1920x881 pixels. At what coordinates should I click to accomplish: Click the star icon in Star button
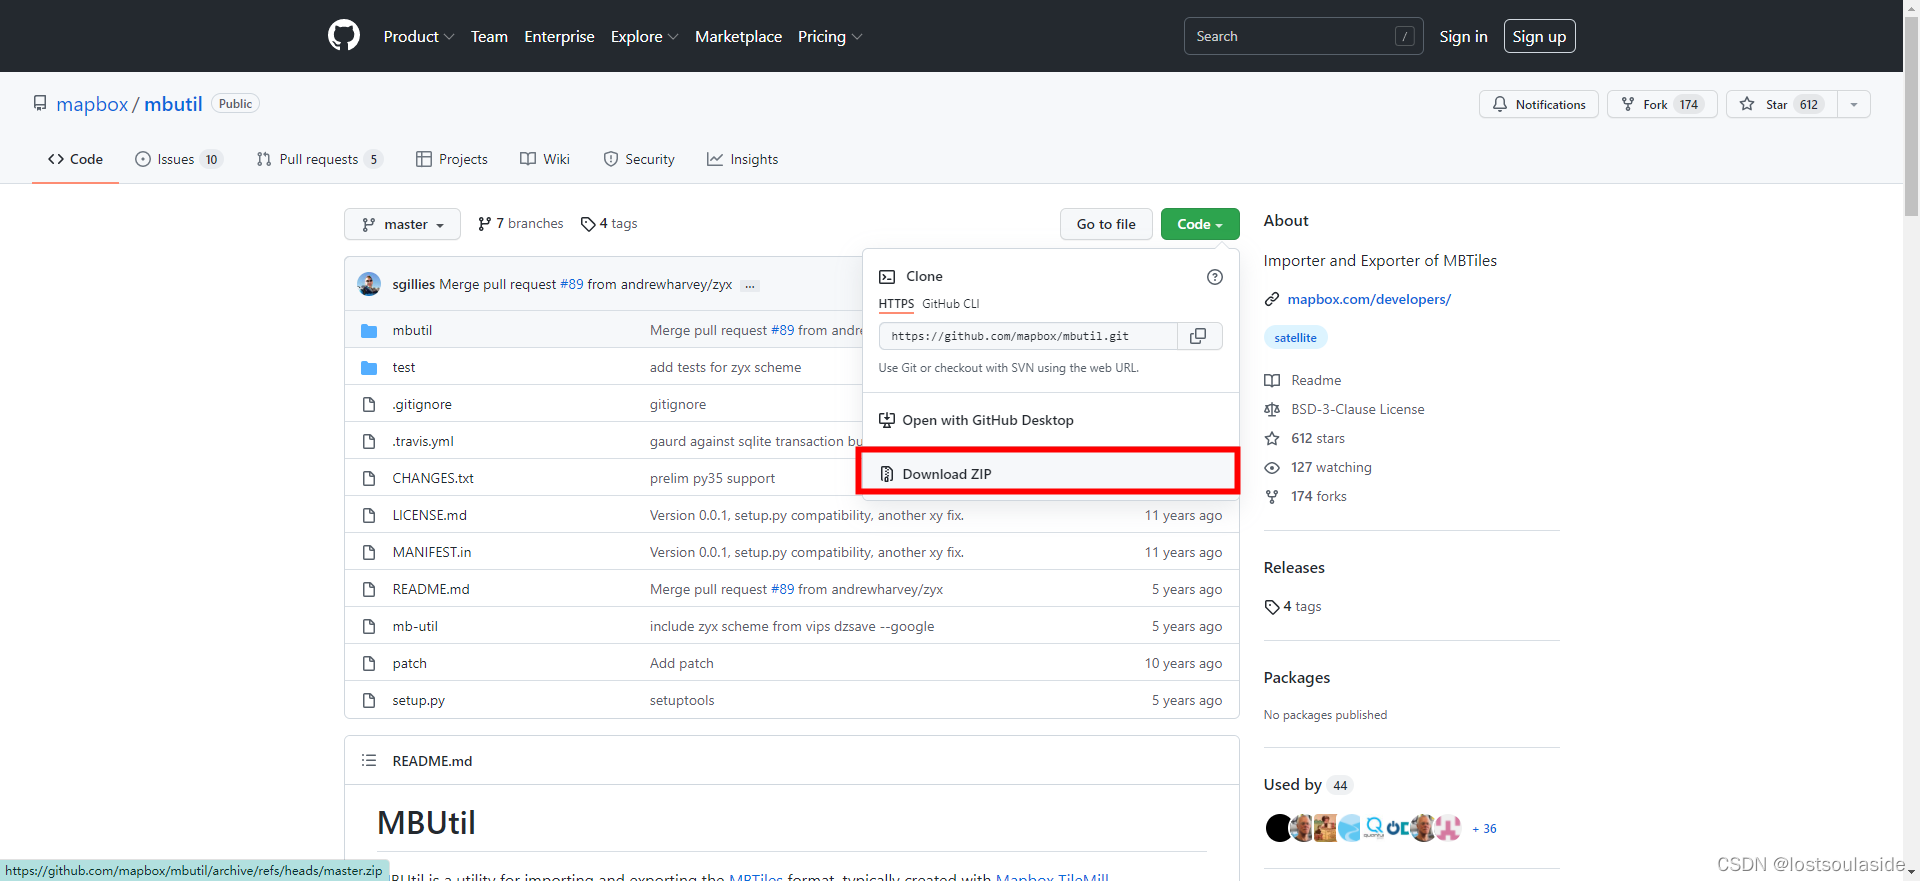1747,104
